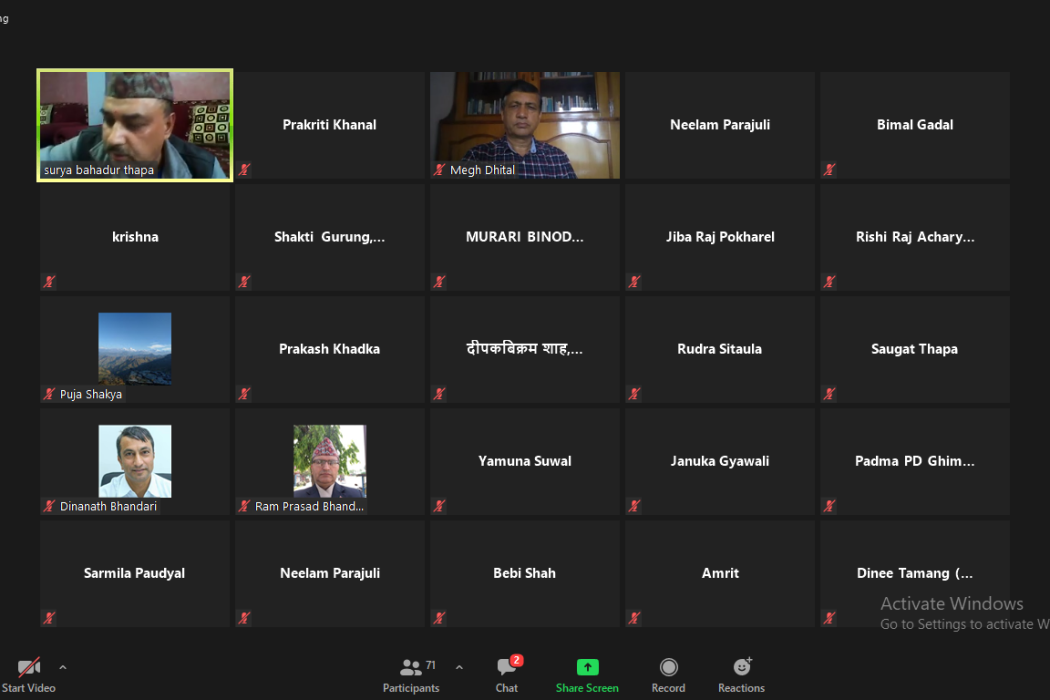Viewport: 1050px width, 700px height.
Task: Click the muted mic icon on Prakash Khadka tile
Action: coord(244,394)
